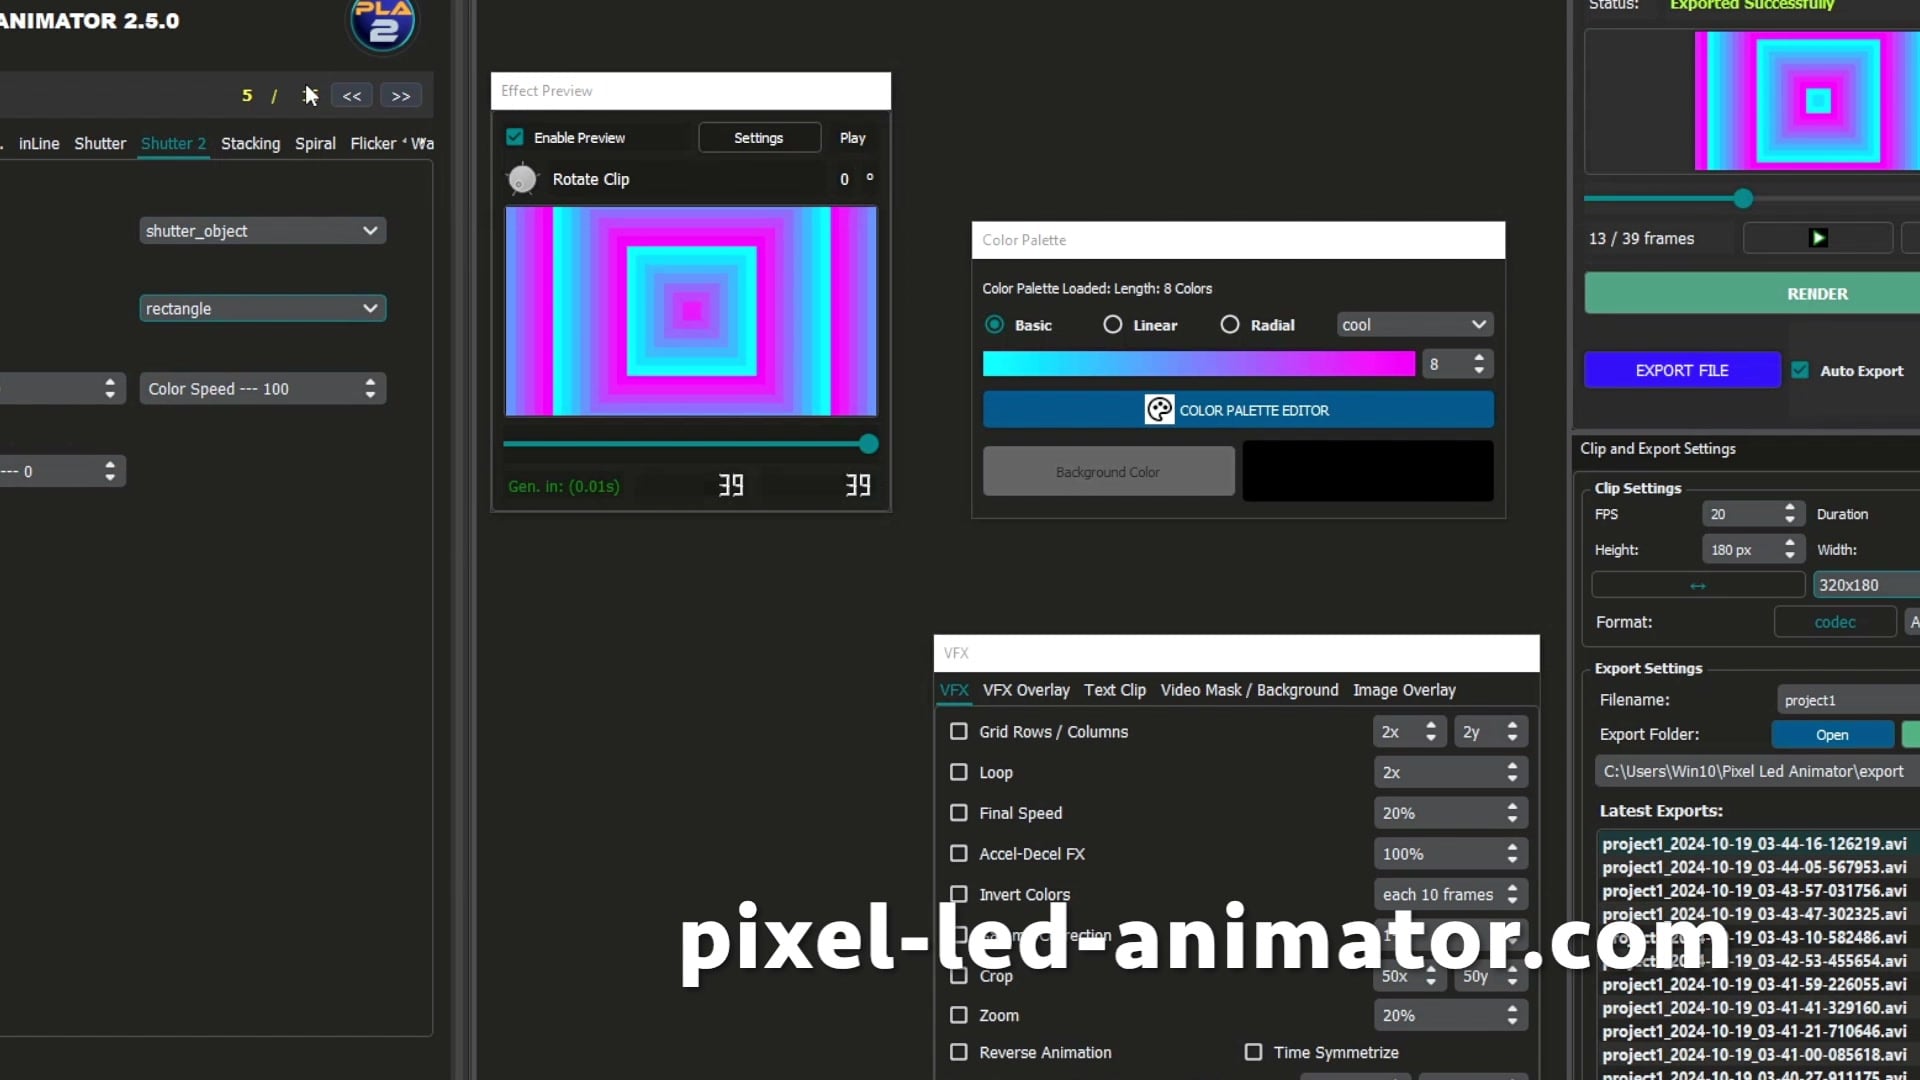The image size is (1920, 1080).
Task: Open the Accel-Decel FX 100% selector
Action: click(1450, 854)
